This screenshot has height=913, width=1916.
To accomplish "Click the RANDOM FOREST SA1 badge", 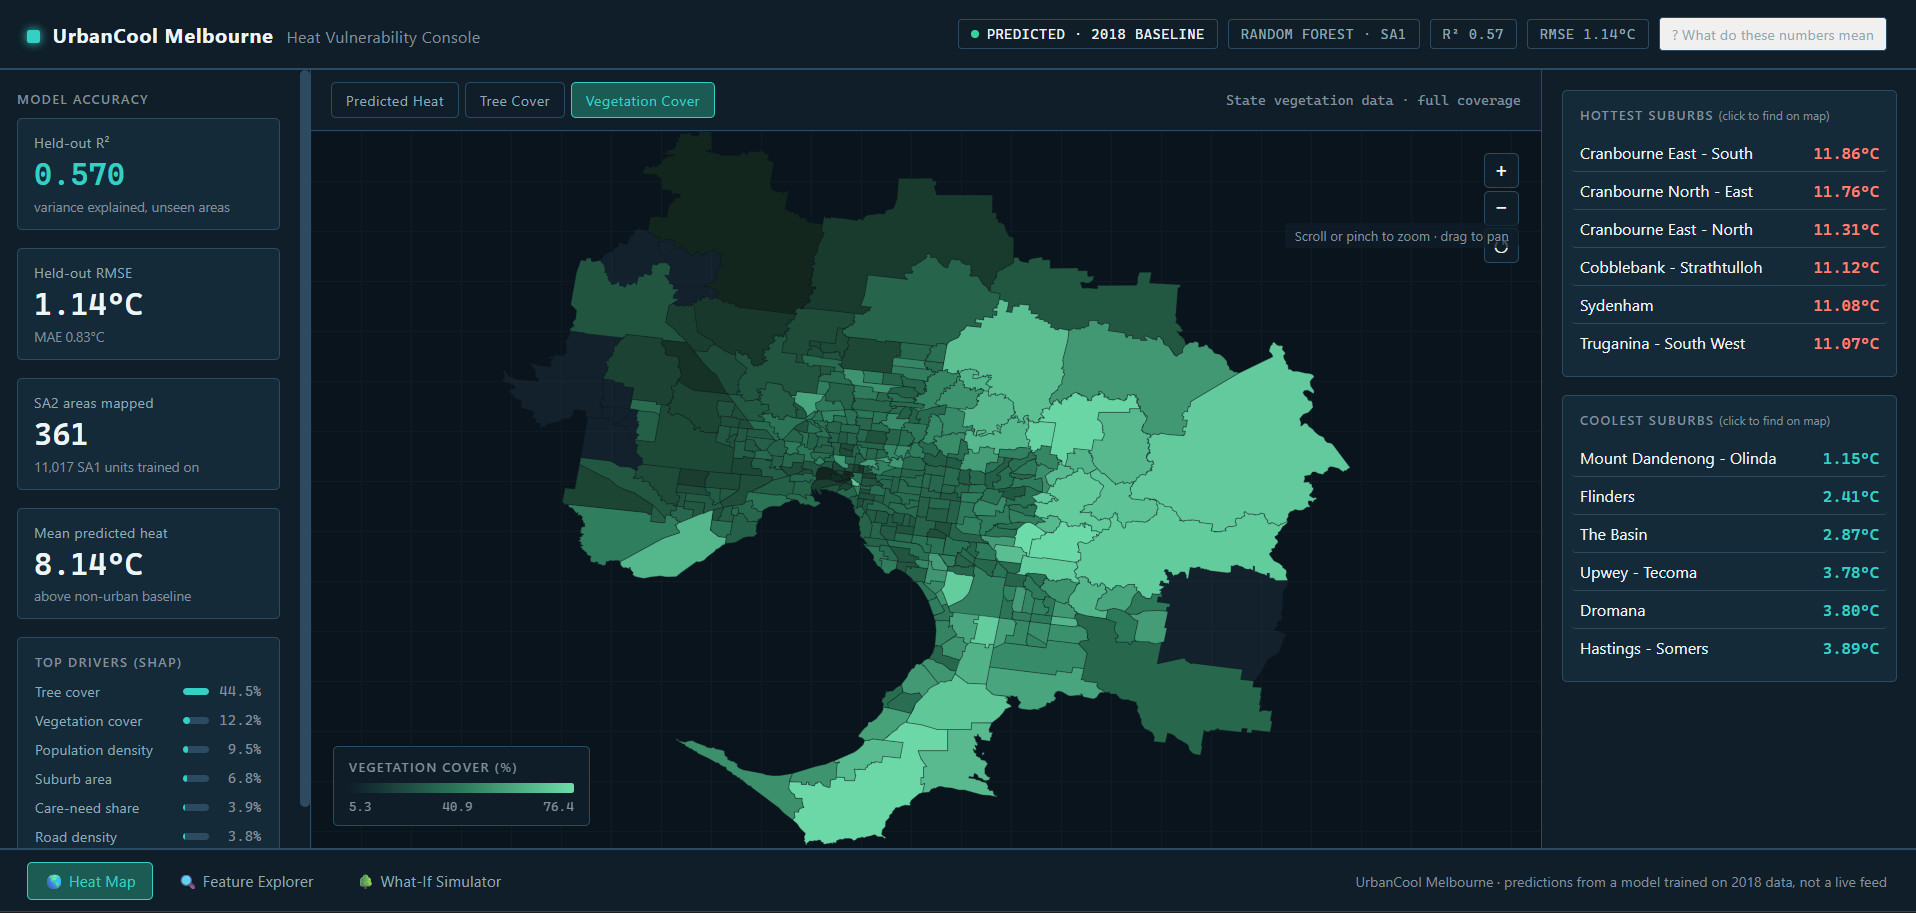I will tap(1323, 34).
